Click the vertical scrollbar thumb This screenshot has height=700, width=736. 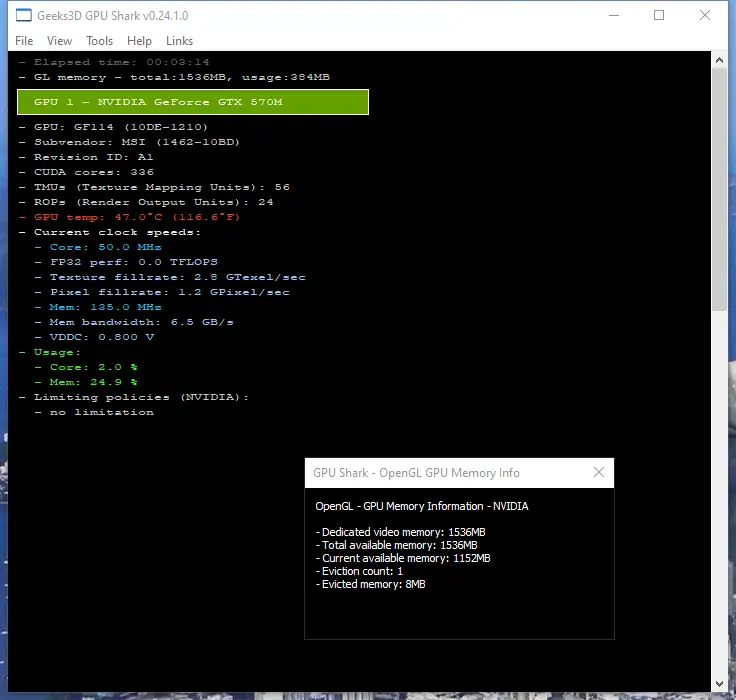point(719,190)
